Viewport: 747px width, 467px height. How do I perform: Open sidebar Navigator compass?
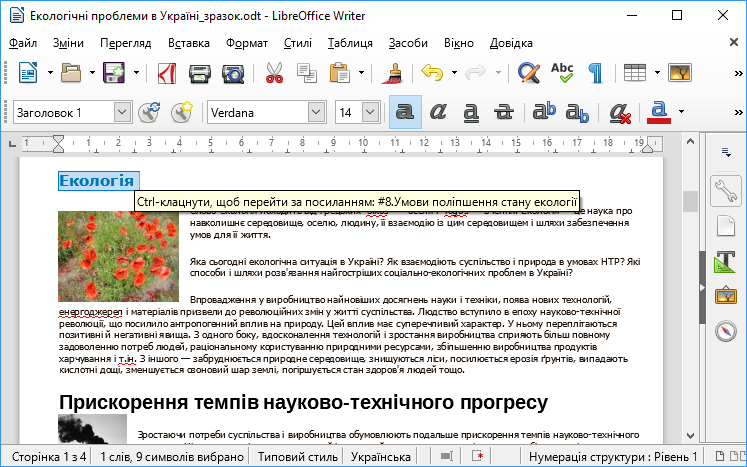(726, 331)
